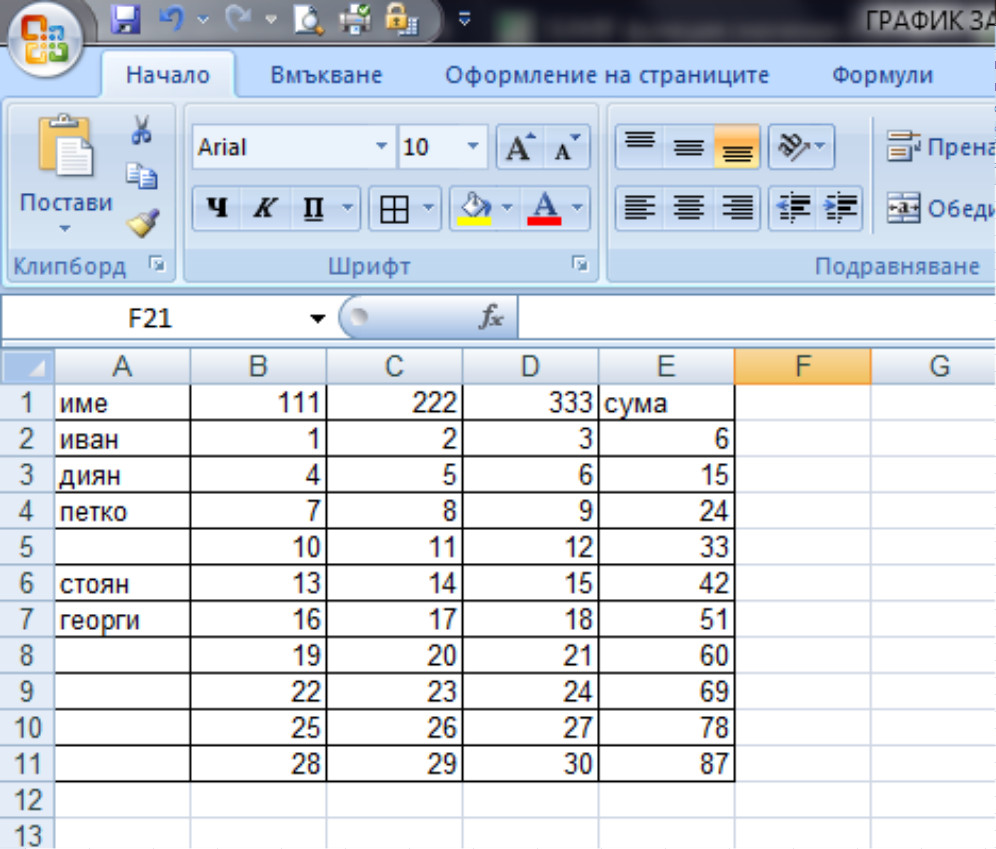The width and height of the screenshot is (996, 849).
Task: Open the underline style dropdown arrow
Action: (x=347, y=208)
